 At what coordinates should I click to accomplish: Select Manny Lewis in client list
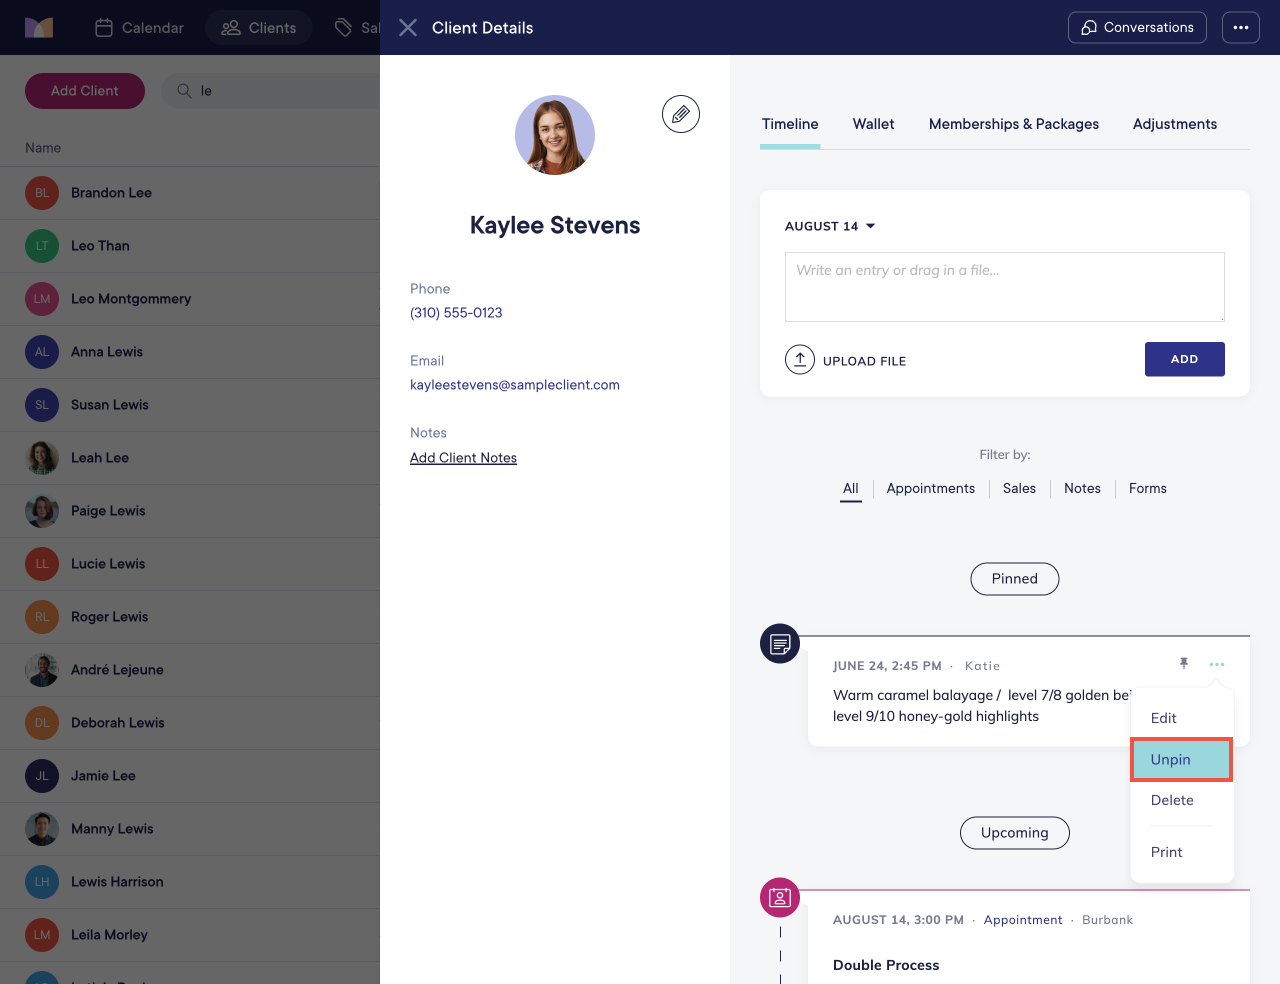point(190,829)
